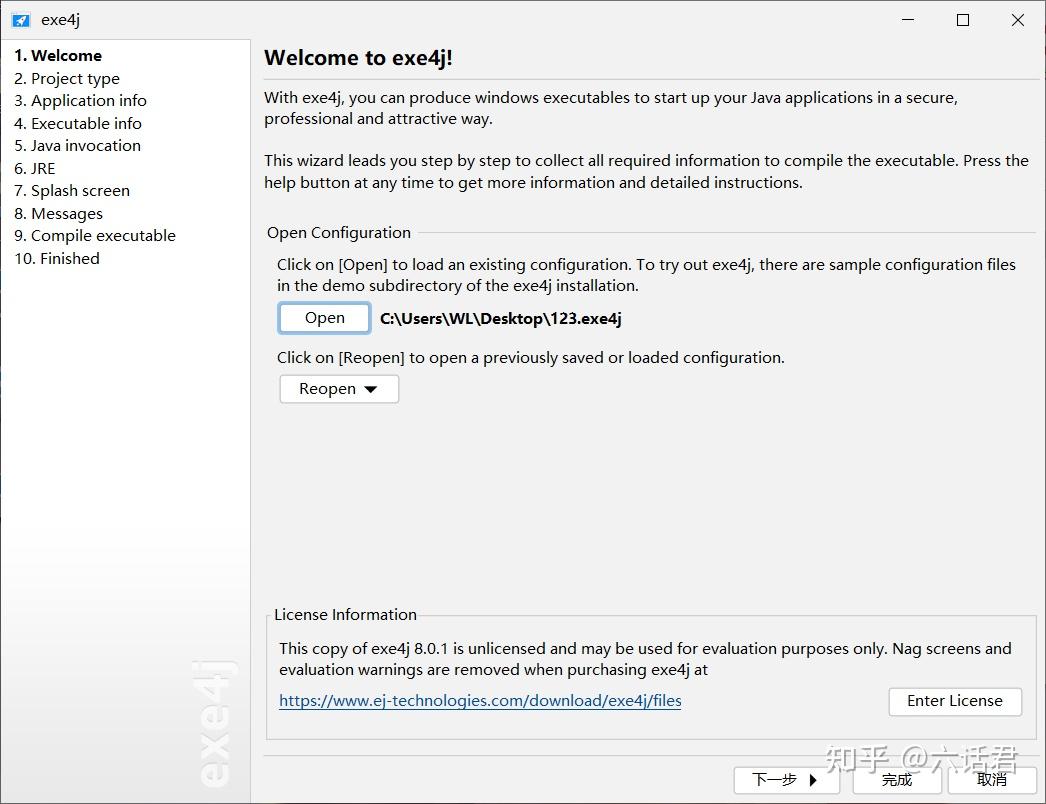Click the loaded path C:\Users\WL\Desktop\123.exe4j

[x=500, y=319]
